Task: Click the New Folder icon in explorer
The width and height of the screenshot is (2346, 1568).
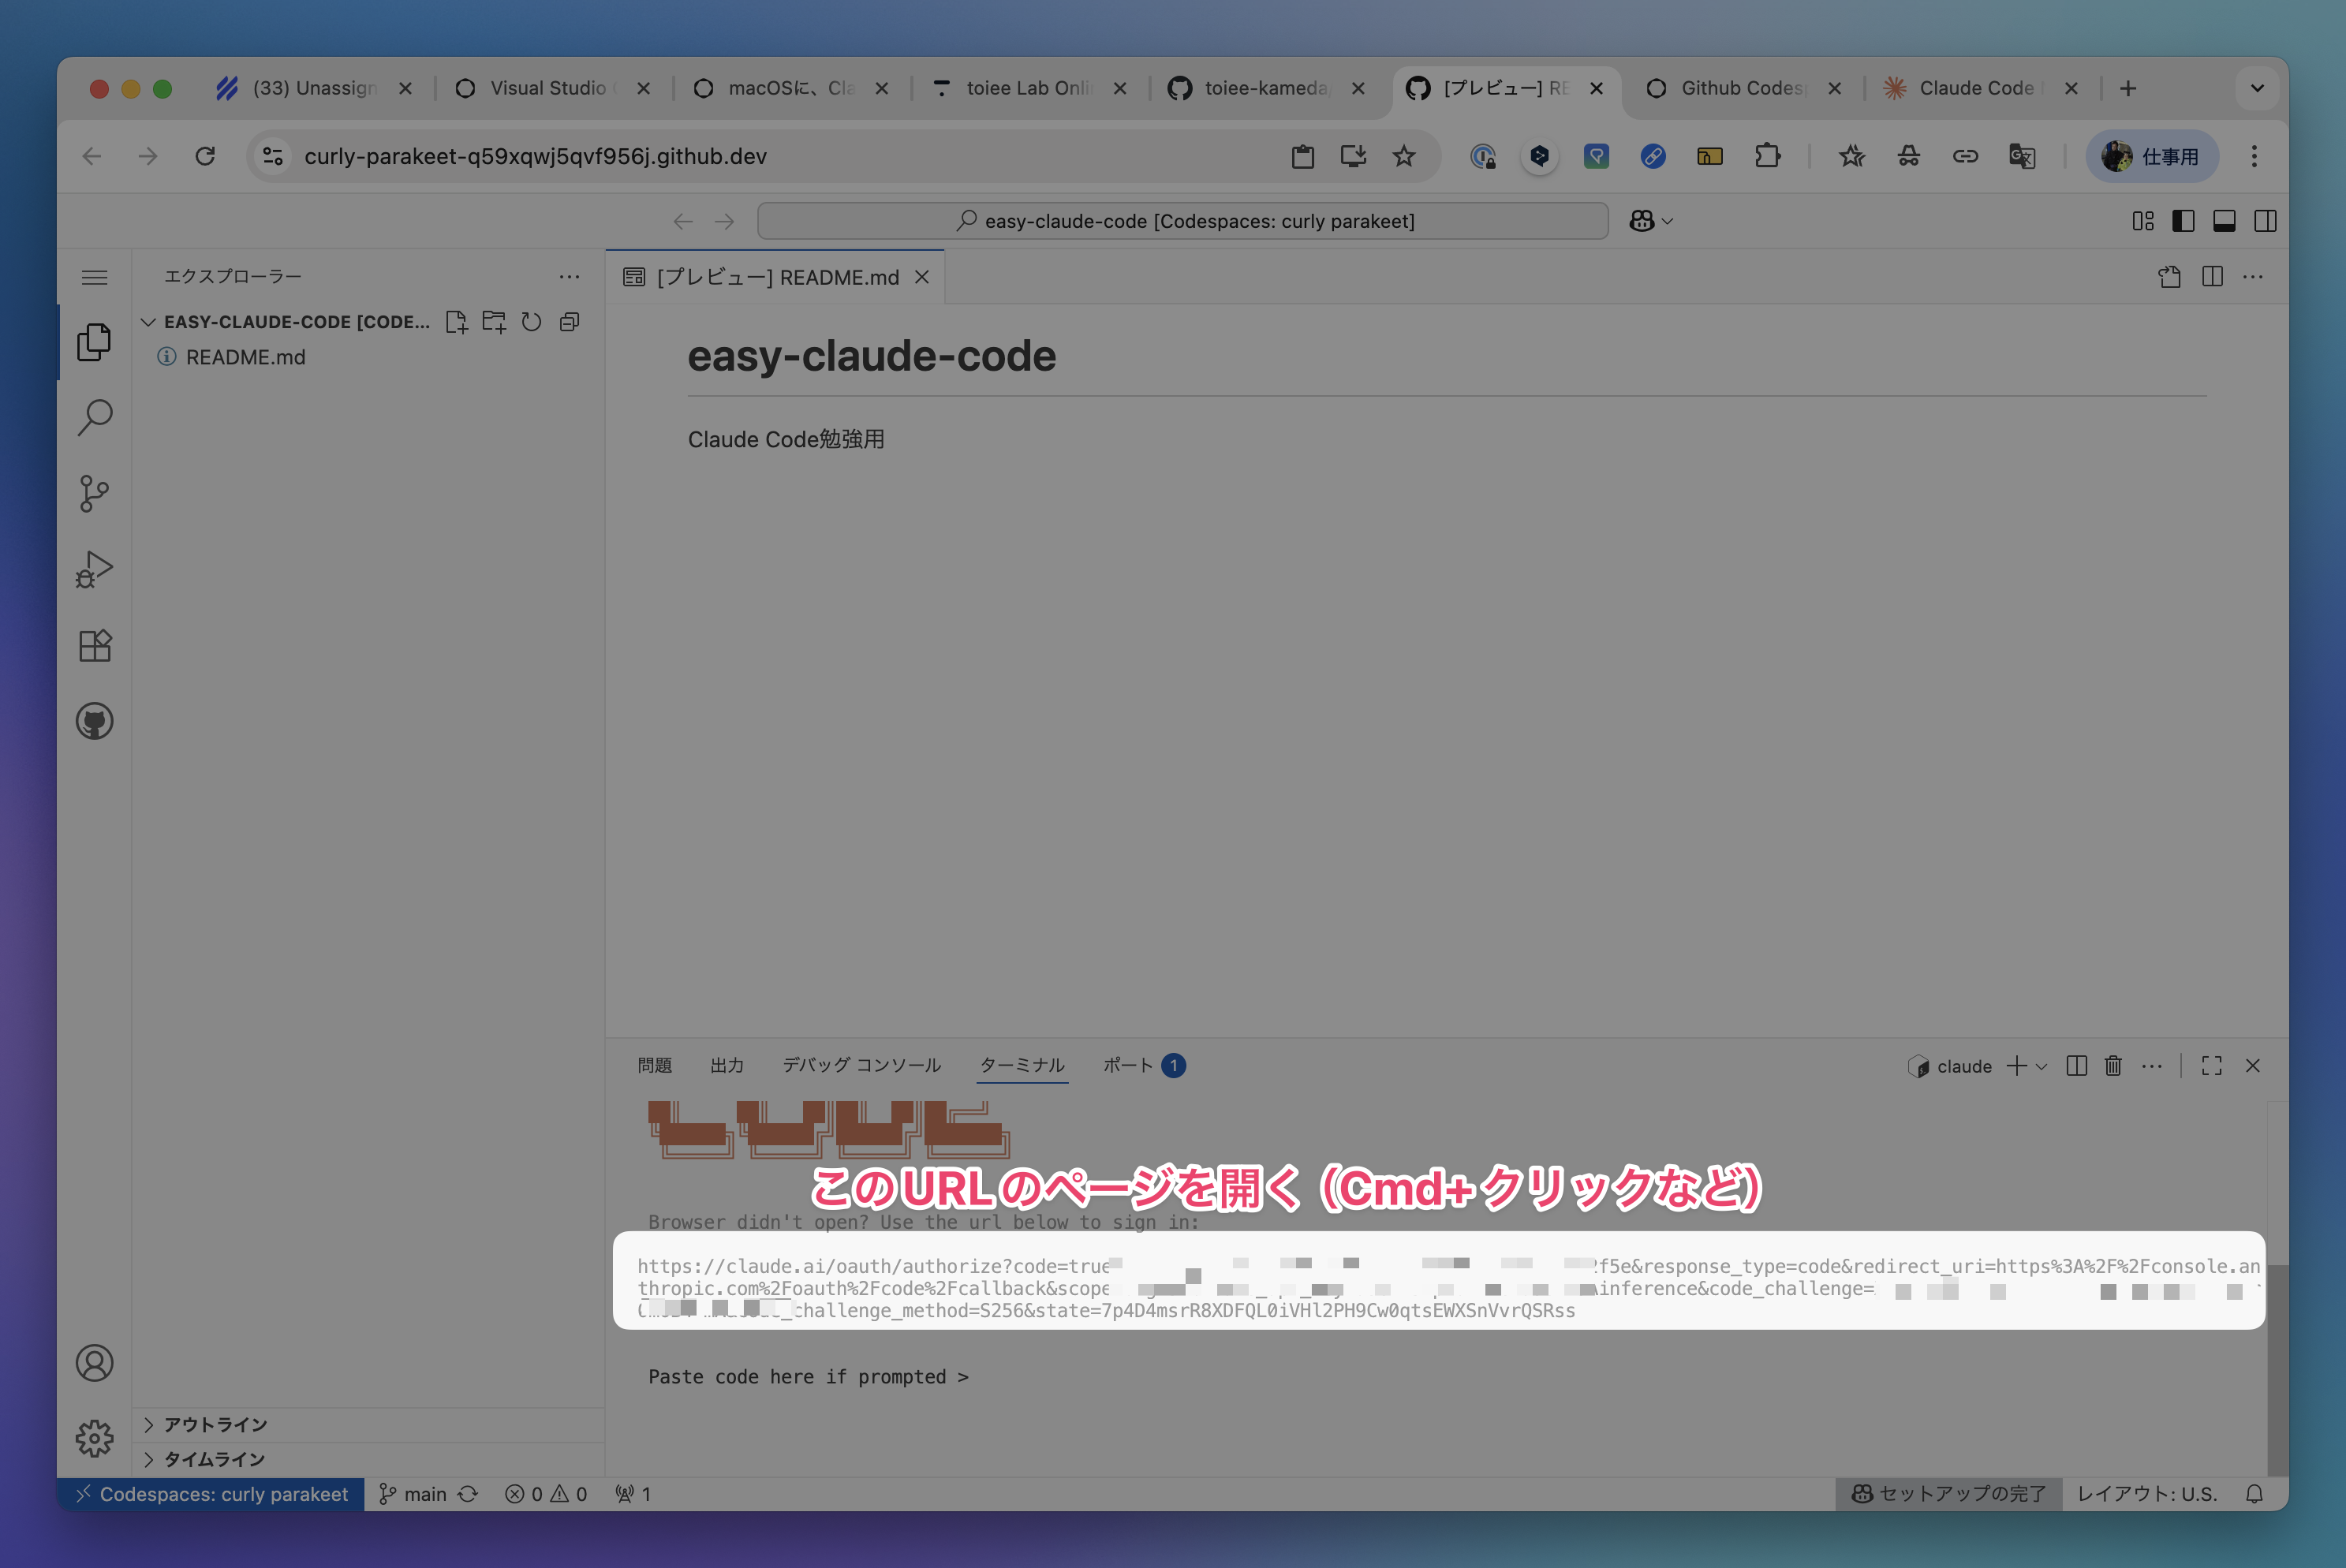Action: 494,322
